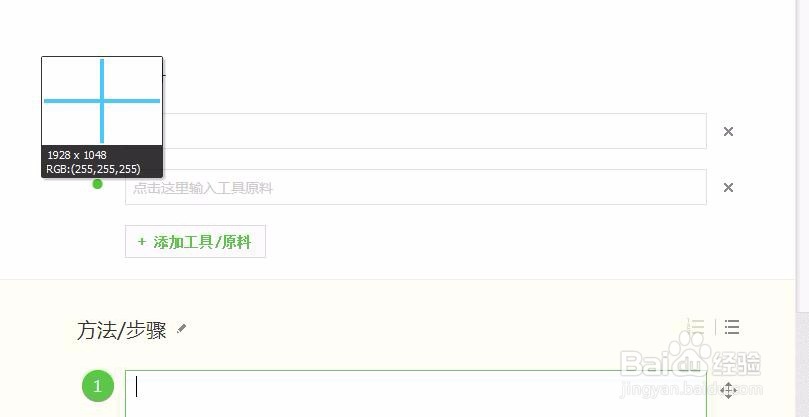Click the '+ 添加工具/原料' button
809x417 pixels.
(195, 241)
